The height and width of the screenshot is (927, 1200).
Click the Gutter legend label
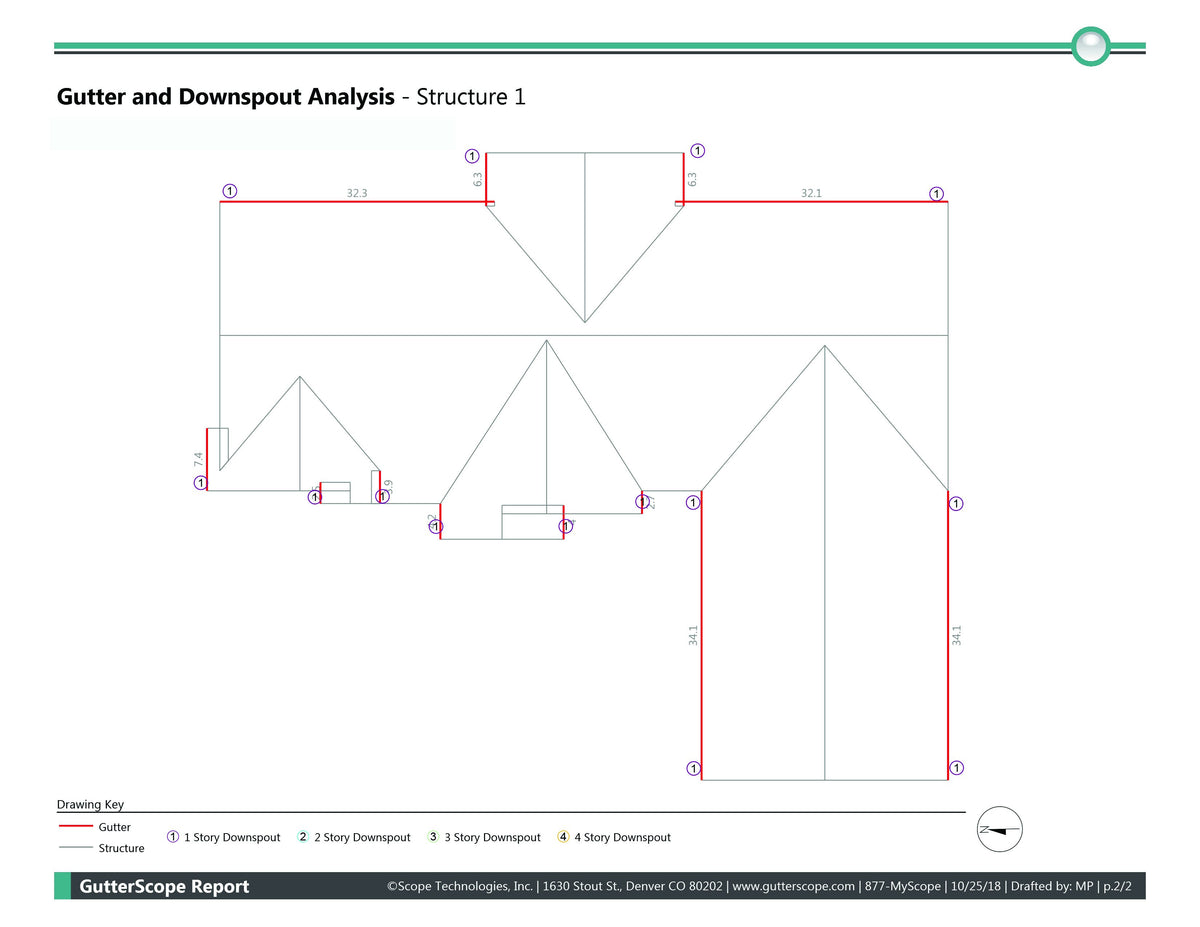(115, 827)
